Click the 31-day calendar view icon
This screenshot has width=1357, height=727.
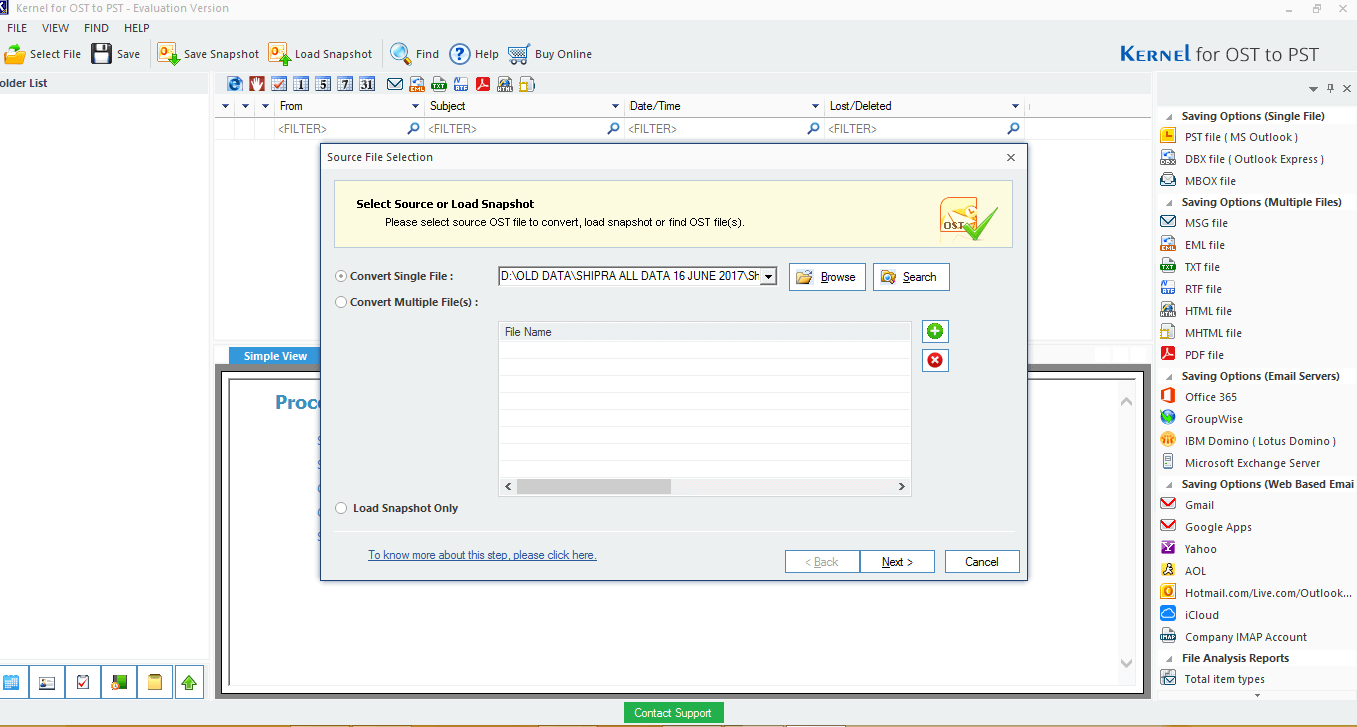367,84
